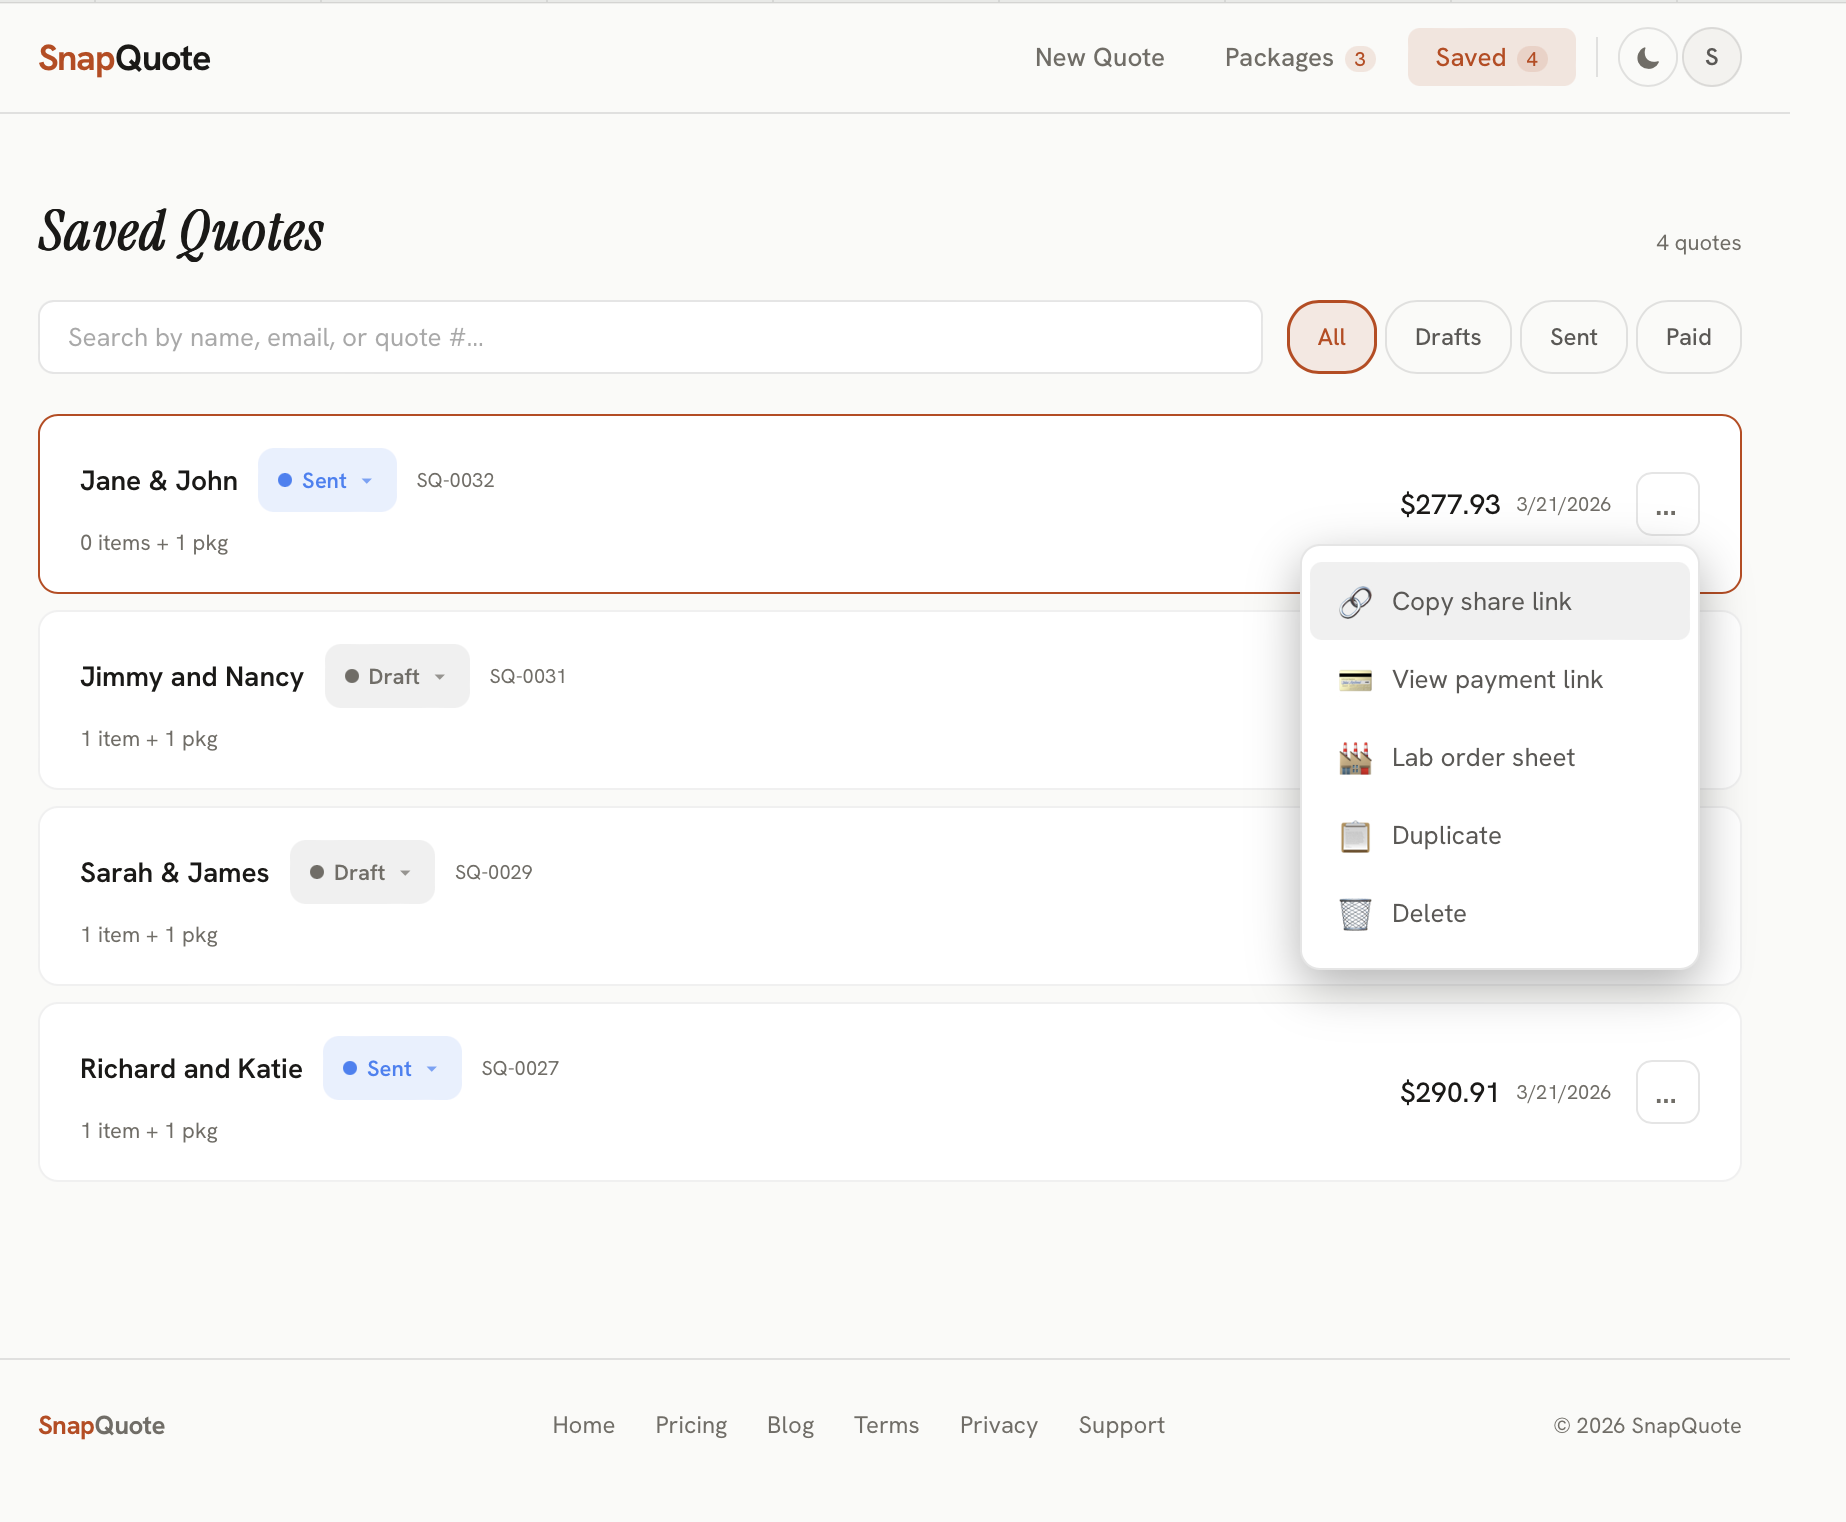Viewport: 1846px width, 1522px height.
Task: Open the more options button for Richard and Katie
Action: (1667, 1092)
